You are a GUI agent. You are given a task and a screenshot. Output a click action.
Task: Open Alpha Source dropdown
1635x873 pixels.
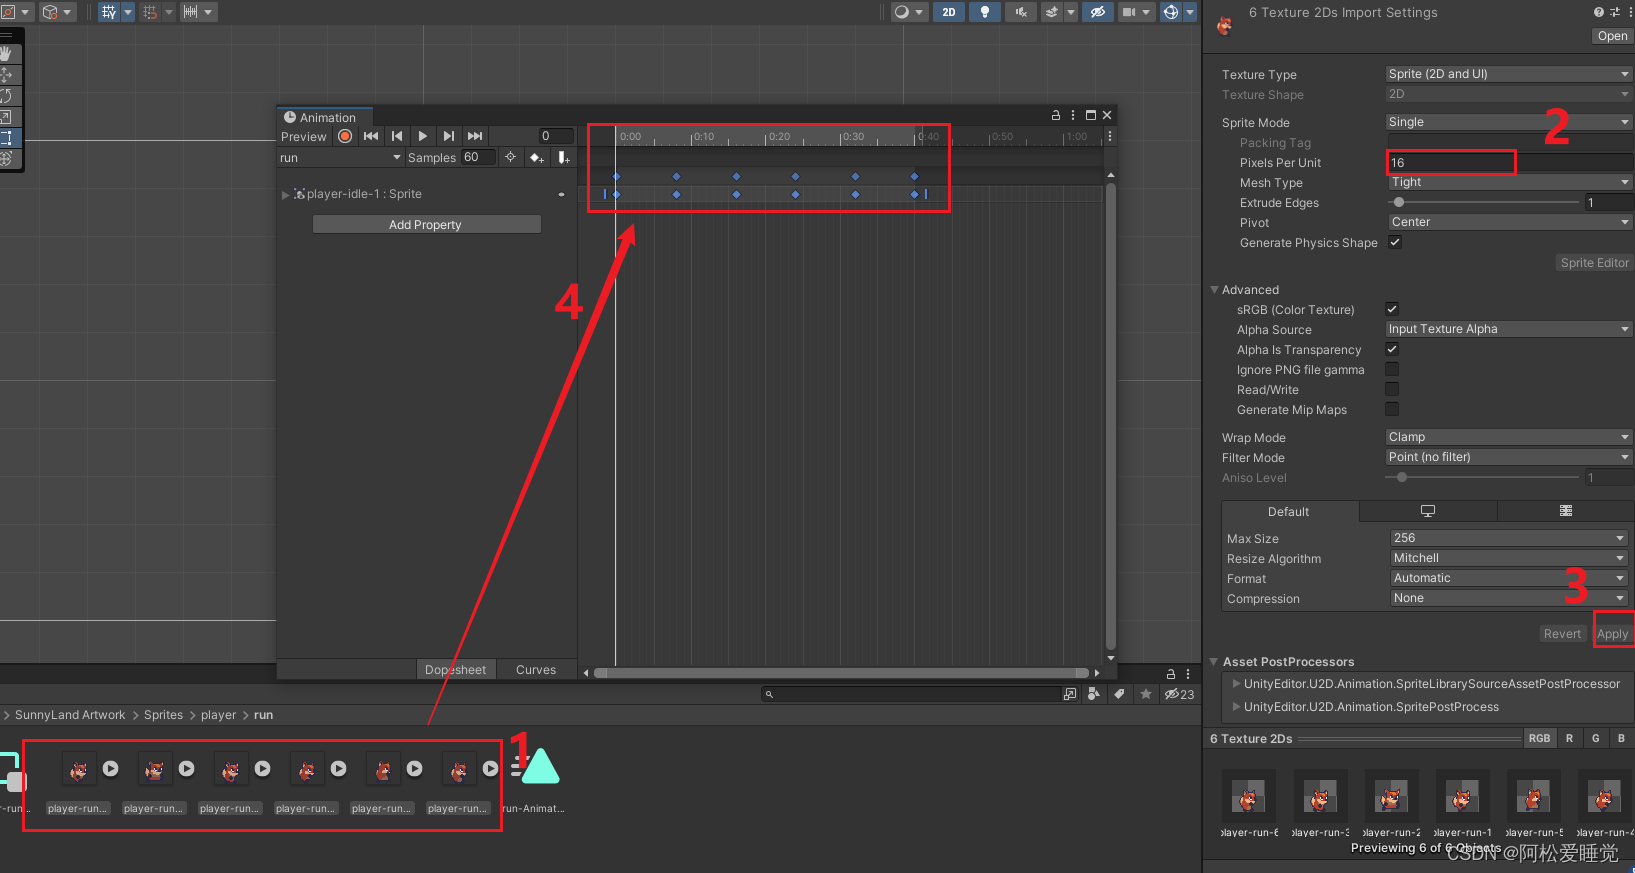tap(1509, 329)
